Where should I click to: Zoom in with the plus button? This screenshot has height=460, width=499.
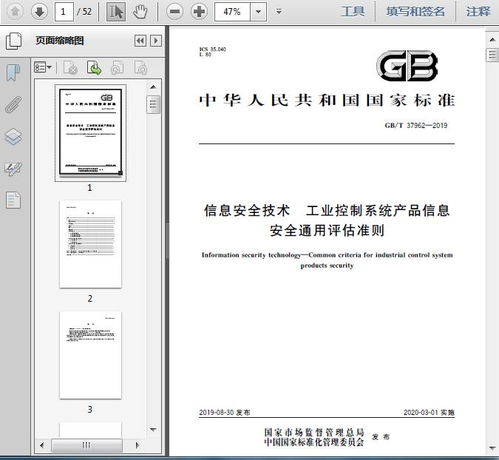point(199,12)
